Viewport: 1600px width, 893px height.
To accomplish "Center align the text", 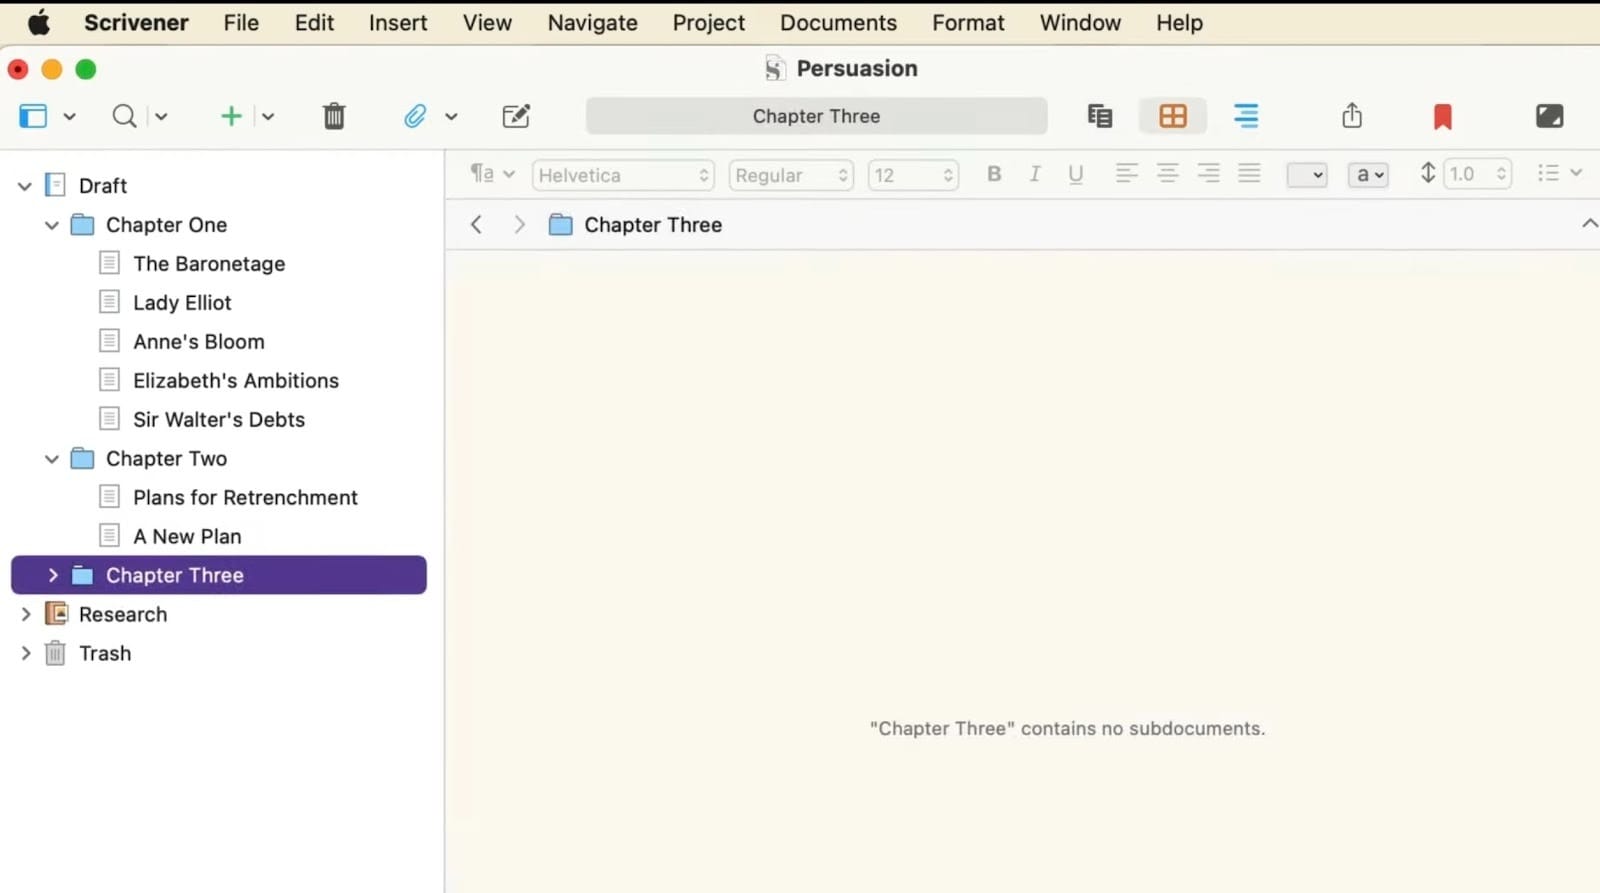I will (1167, 173).
